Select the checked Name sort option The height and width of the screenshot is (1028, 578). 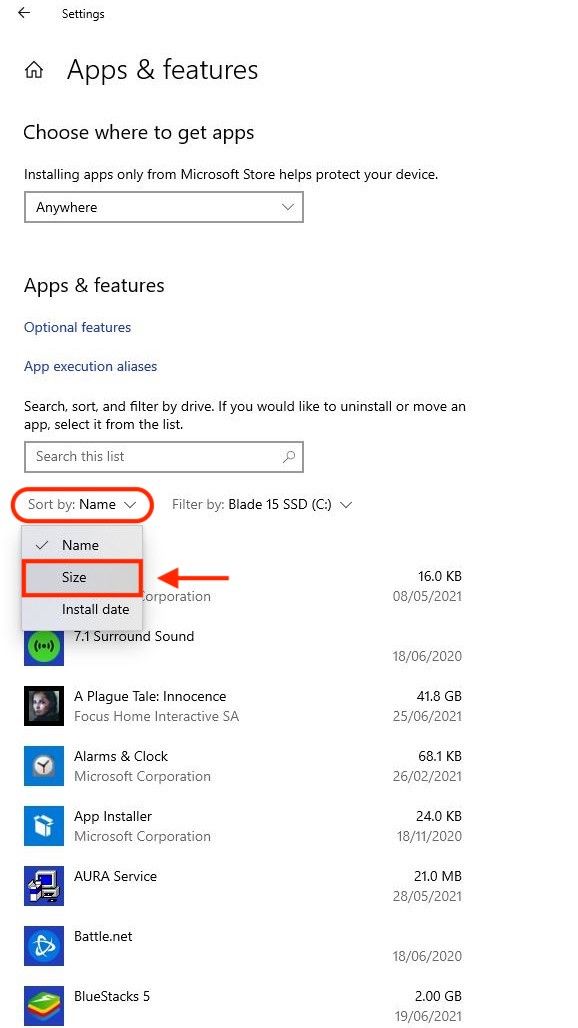pyautogui.click(x=81, y=544)
